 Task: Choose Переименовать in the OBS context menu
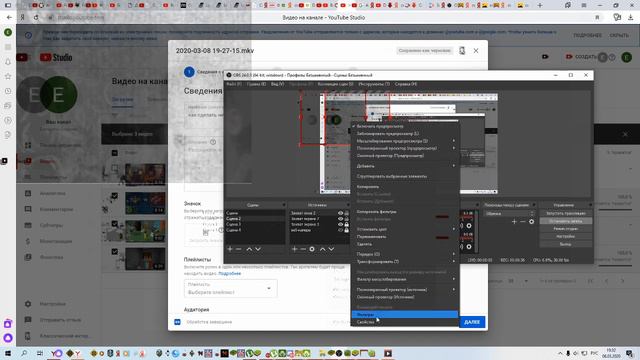click(405, 236)
